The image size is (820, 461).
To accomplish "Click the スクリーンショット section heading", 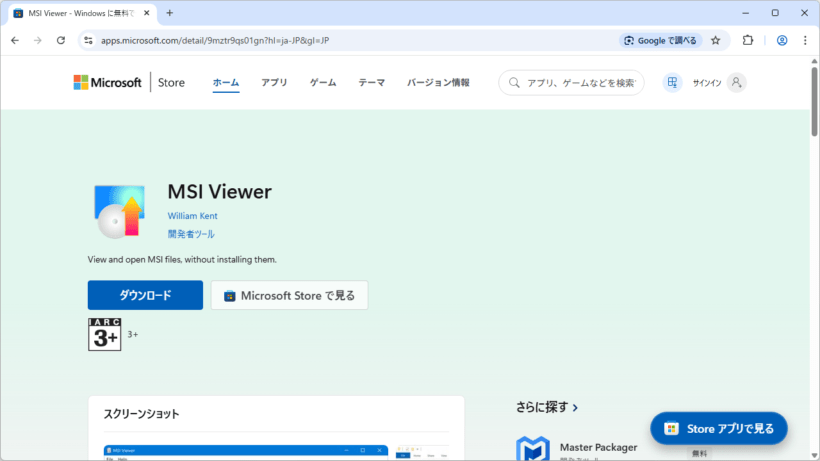I will coord(141,414).
